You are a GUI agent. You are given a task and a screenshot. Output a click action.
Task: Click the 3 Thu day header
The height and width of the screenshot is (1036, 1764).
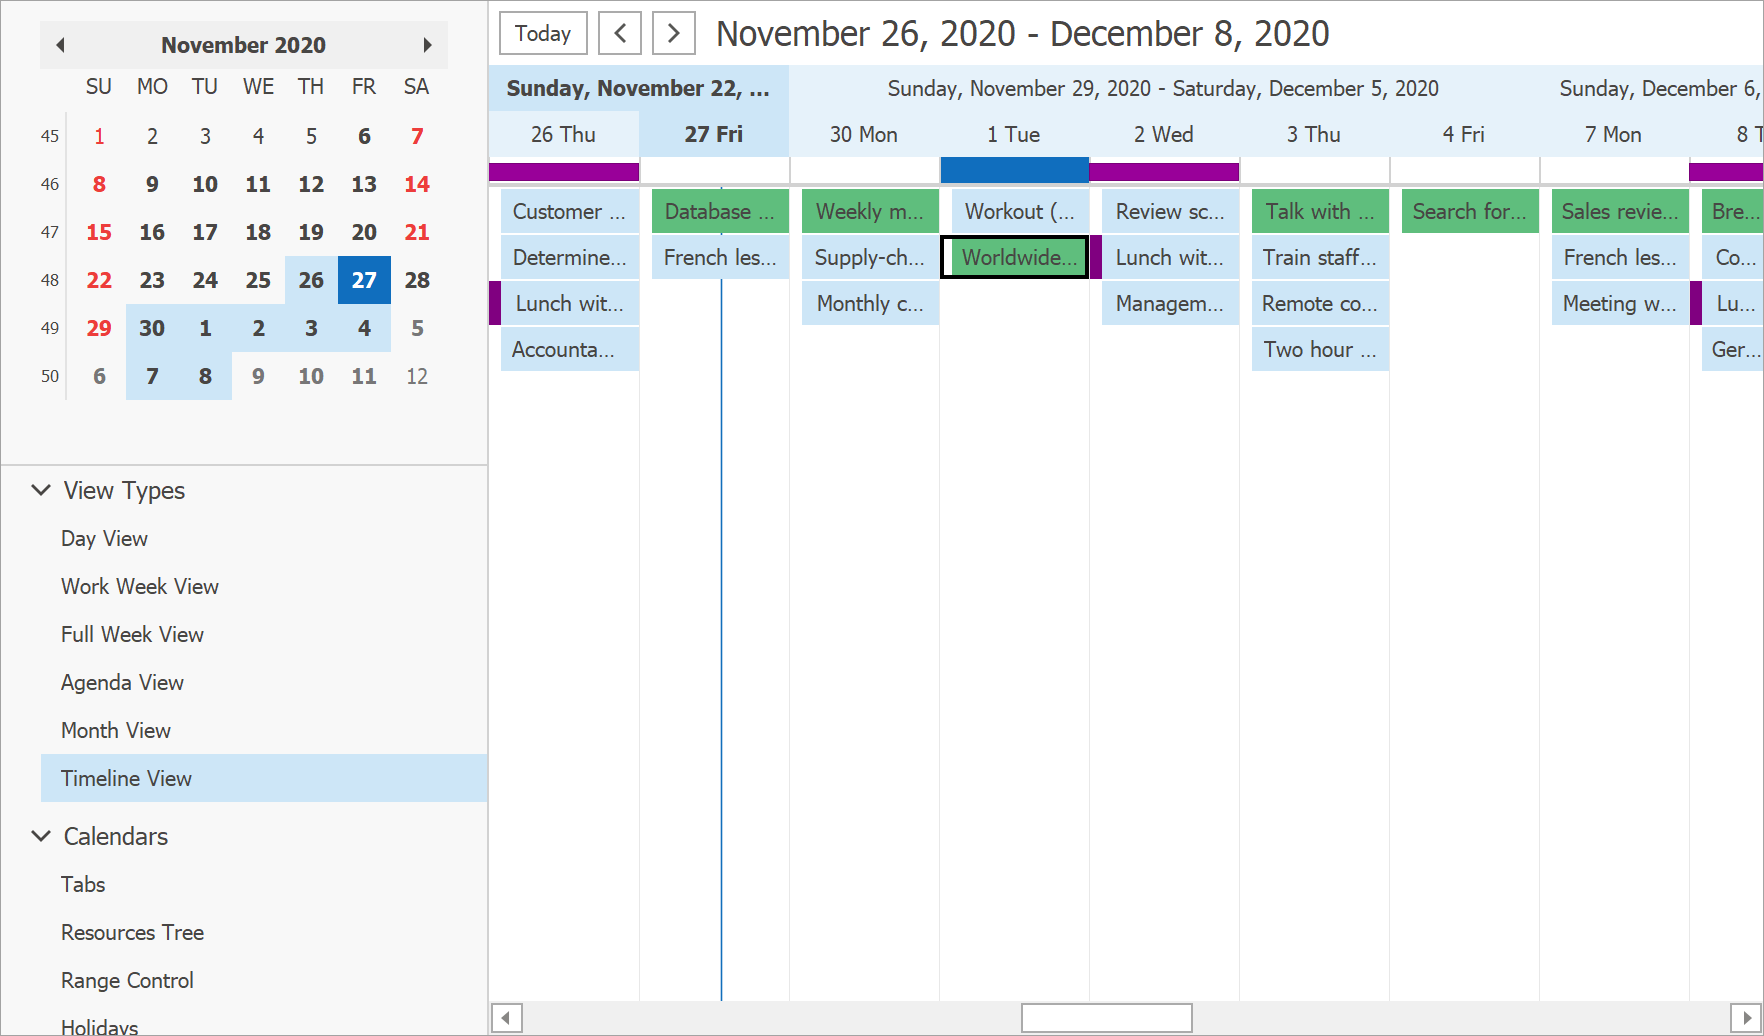pos(1313,134)
